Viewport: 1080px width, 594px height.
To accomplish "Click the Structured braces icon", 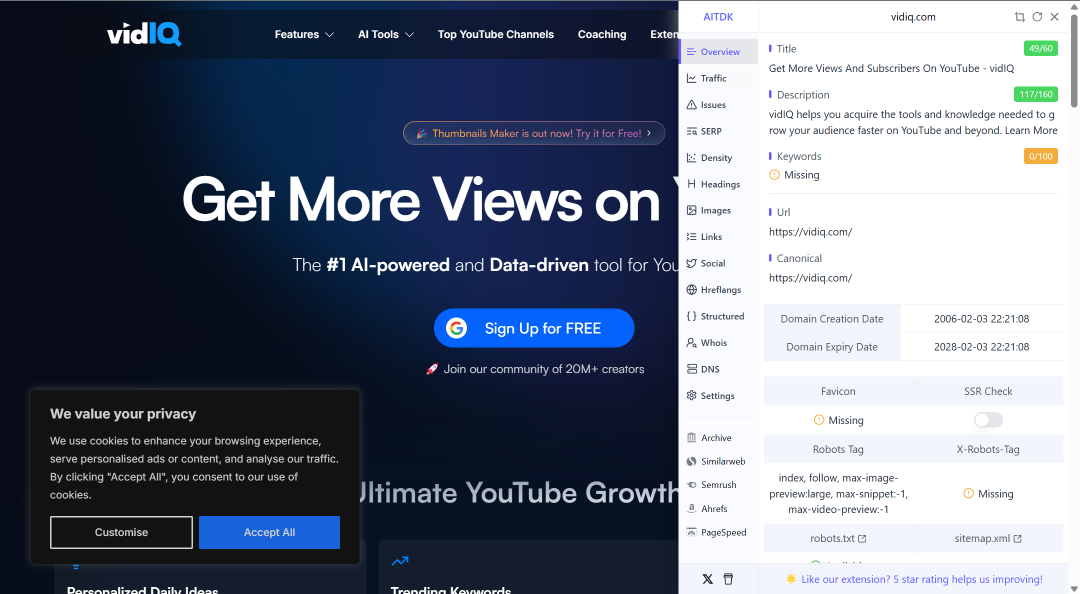I will (x=692, y=316).
